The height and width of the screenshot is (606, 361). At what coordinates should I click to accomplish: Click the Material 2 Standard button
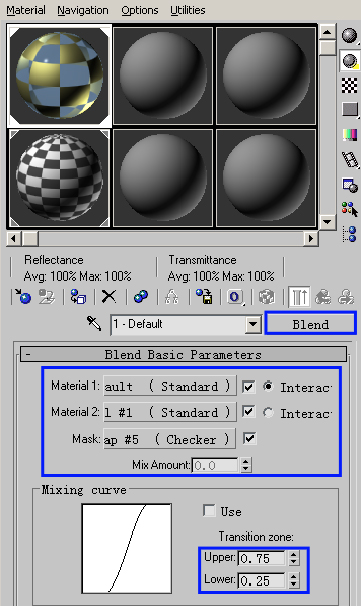169,412
